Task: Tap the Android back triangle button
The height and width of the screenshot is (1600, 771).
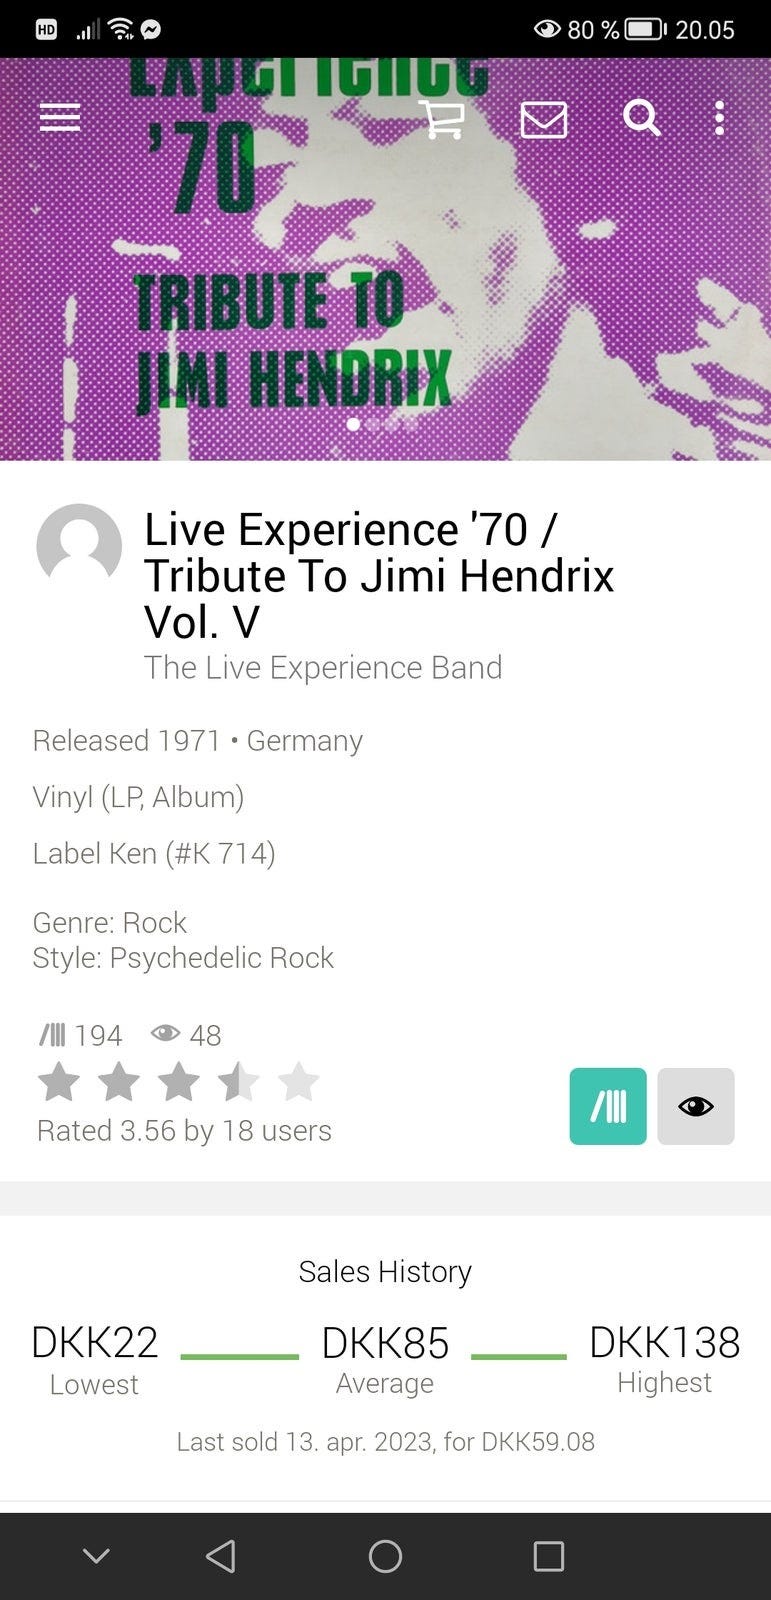Action: point(221,1555)
